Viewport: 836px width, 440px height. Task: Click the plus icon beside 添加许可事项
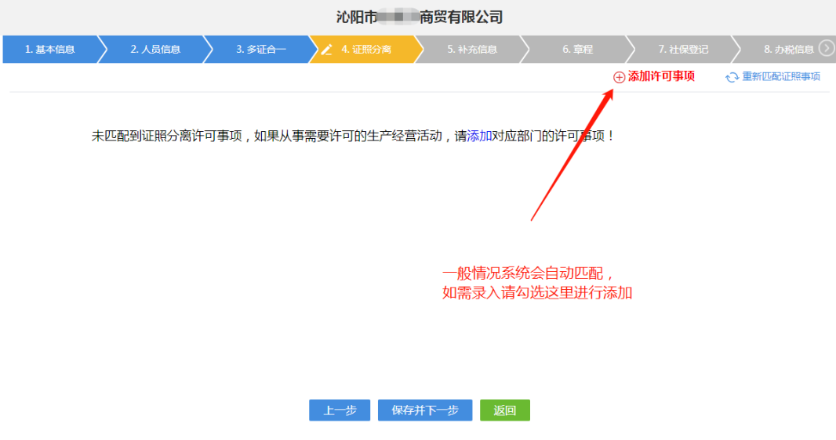pyautogui.click(x=619, y=77)
